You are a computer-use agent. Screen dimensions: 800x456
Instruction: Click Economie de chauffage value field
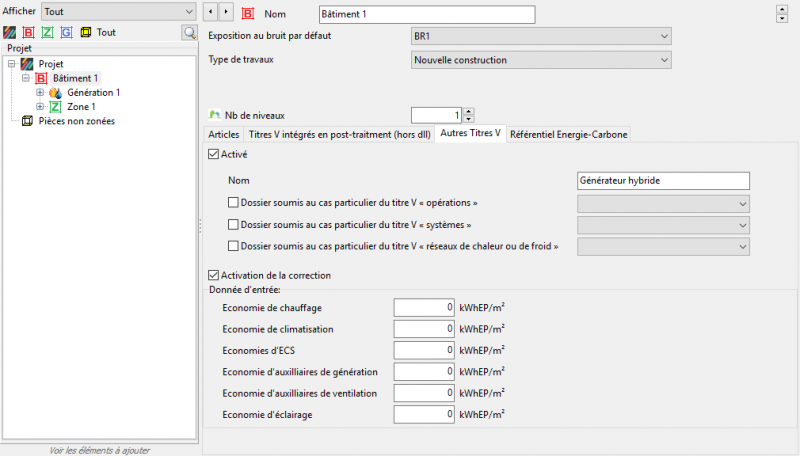(x=424, y=308)
